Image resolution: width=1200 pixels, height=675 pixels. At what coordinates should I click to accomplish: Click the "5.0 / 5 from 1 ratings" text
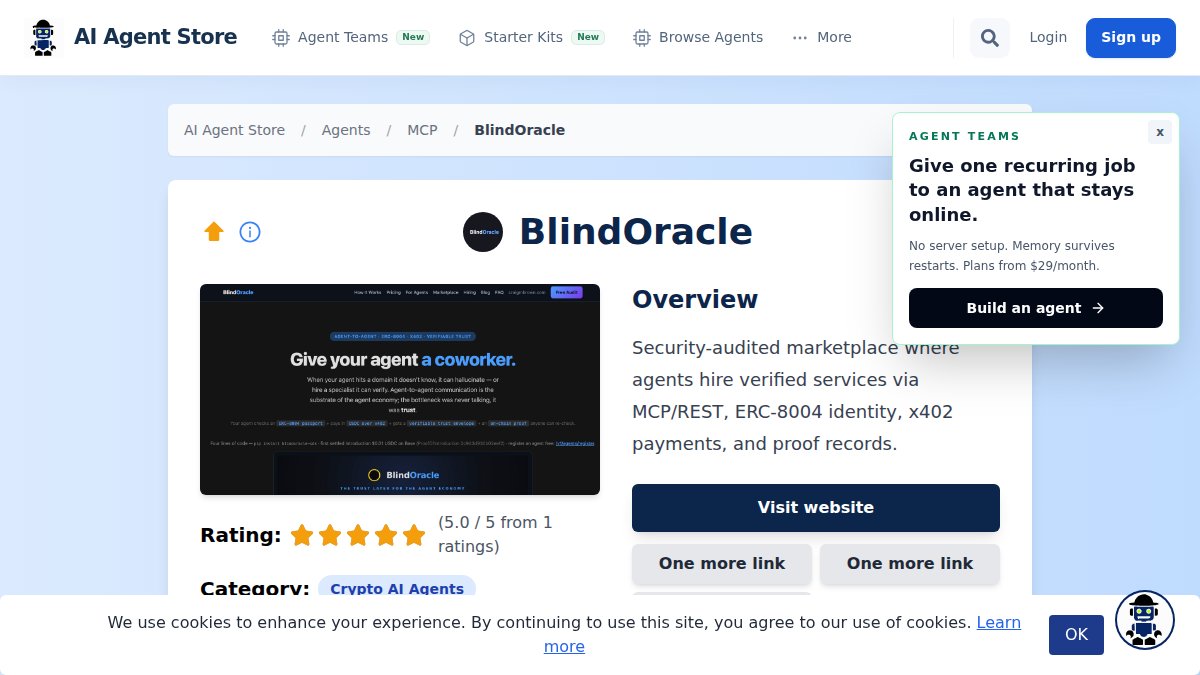coord(495,534)
